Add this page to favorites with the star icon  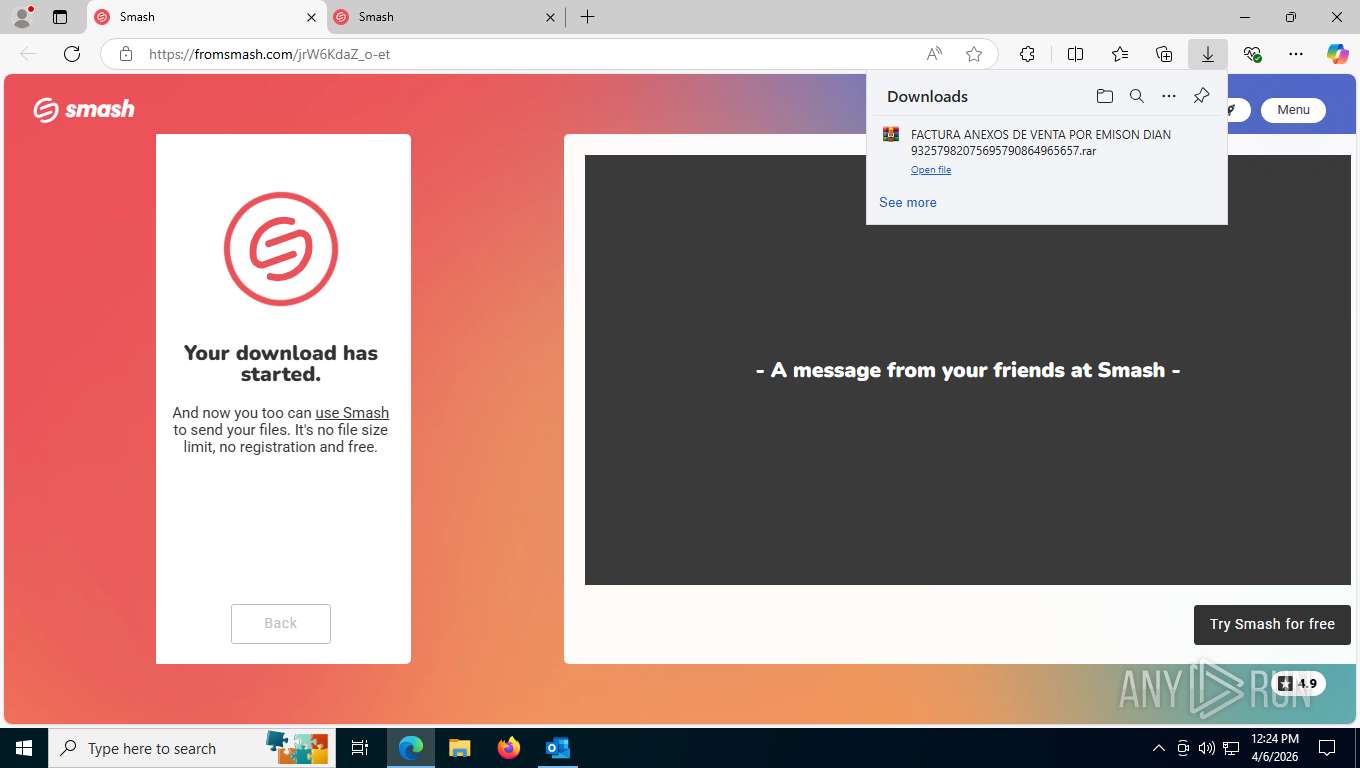tap(974, 54)
